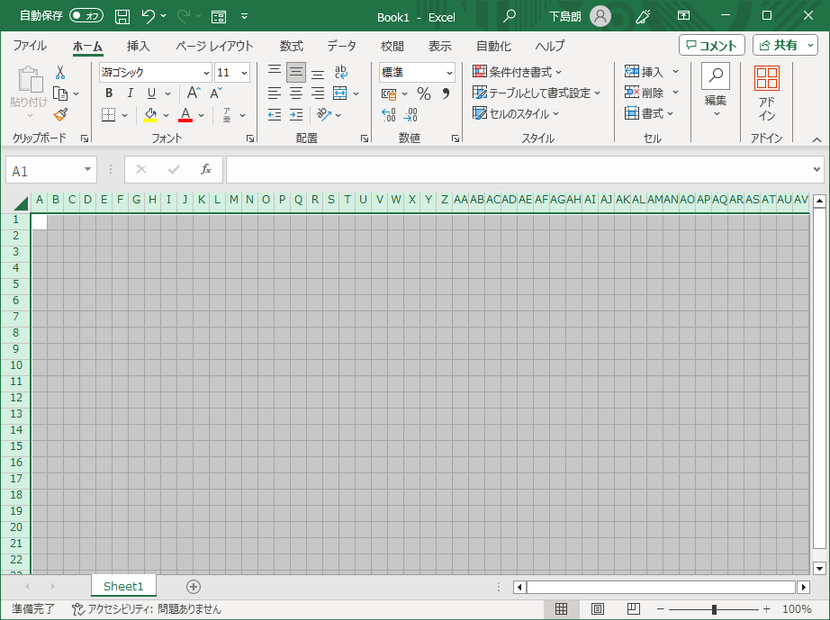Toggle the AutoSave switch
830x620 pixels.
pos(86,16)
